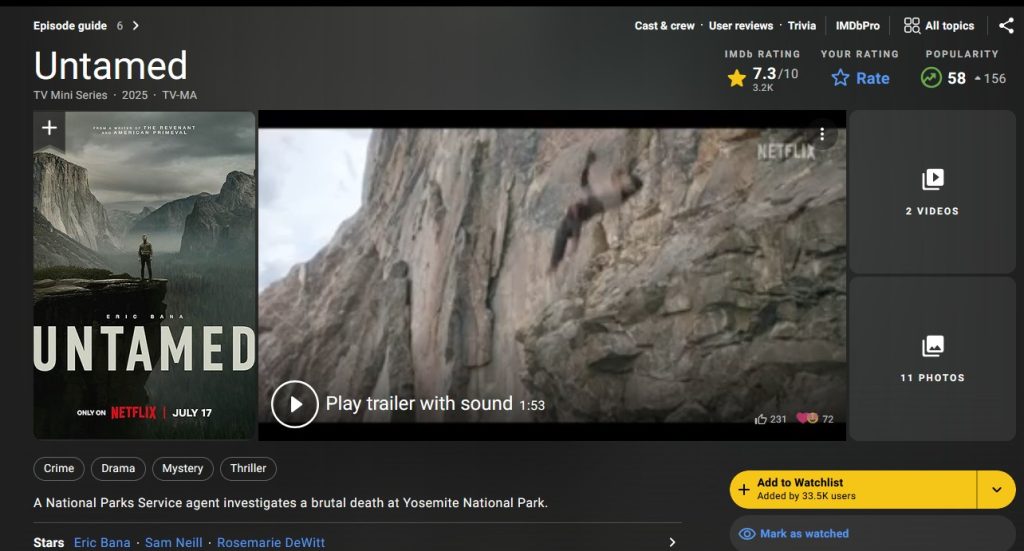Screen dimensions: 1024x551
Task: Open User reviews page
Action: [741, 25]
